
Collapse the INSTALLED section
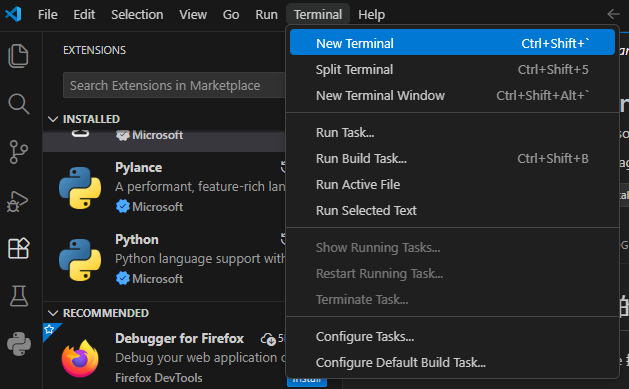[53, 119]
